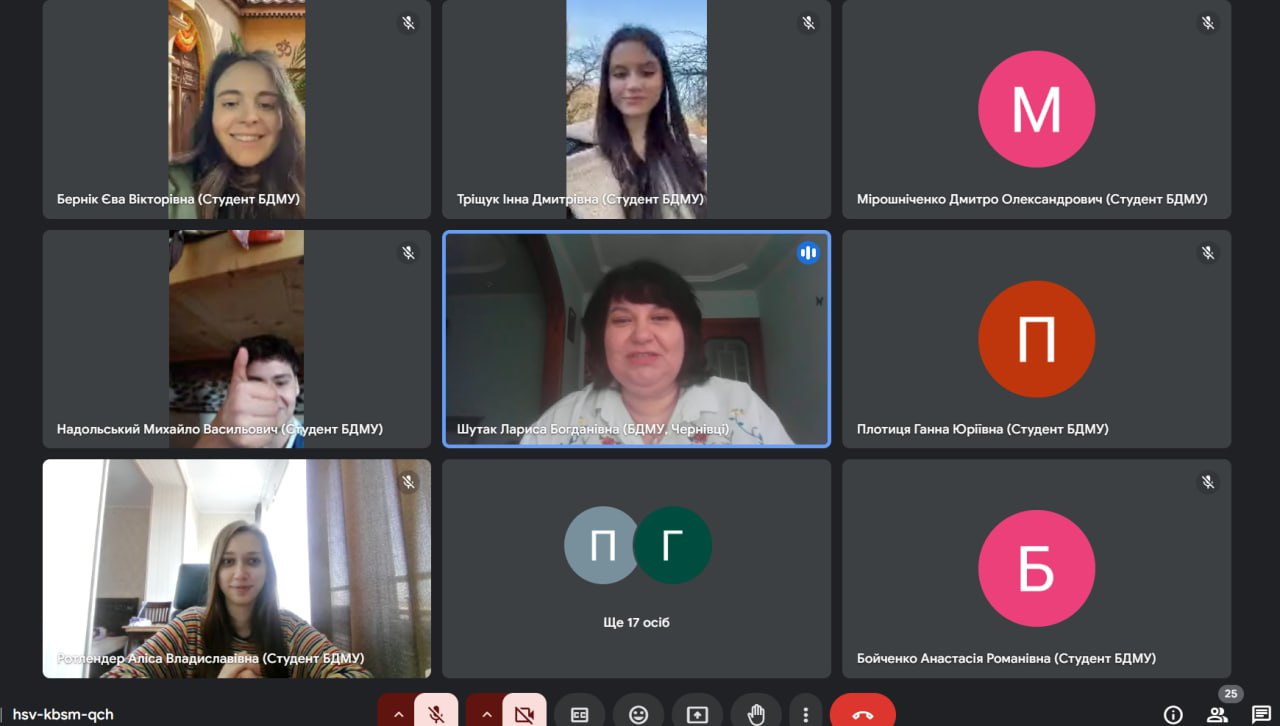1280x726 pixels.
Task: Open meeting details info icon
Action: pos(1173,714)
